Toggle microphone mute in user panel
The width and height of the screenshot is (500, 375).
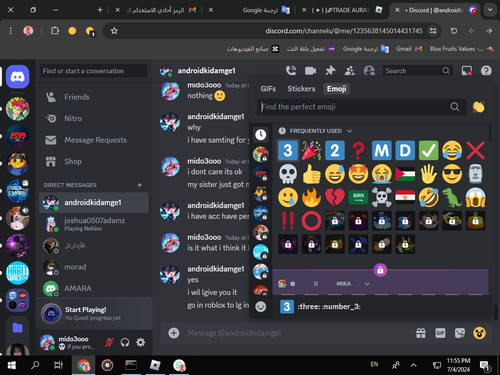[x=109, y=342]
